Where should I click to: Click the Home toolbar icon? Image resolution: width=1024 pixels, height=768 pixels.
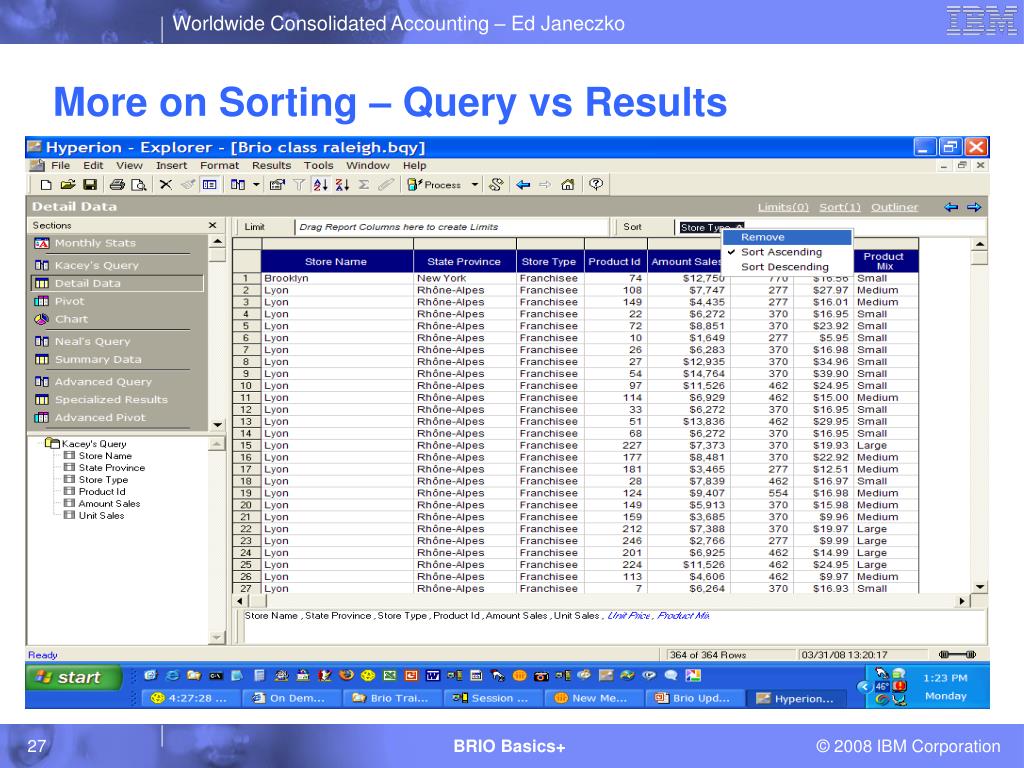click(568, 185)
